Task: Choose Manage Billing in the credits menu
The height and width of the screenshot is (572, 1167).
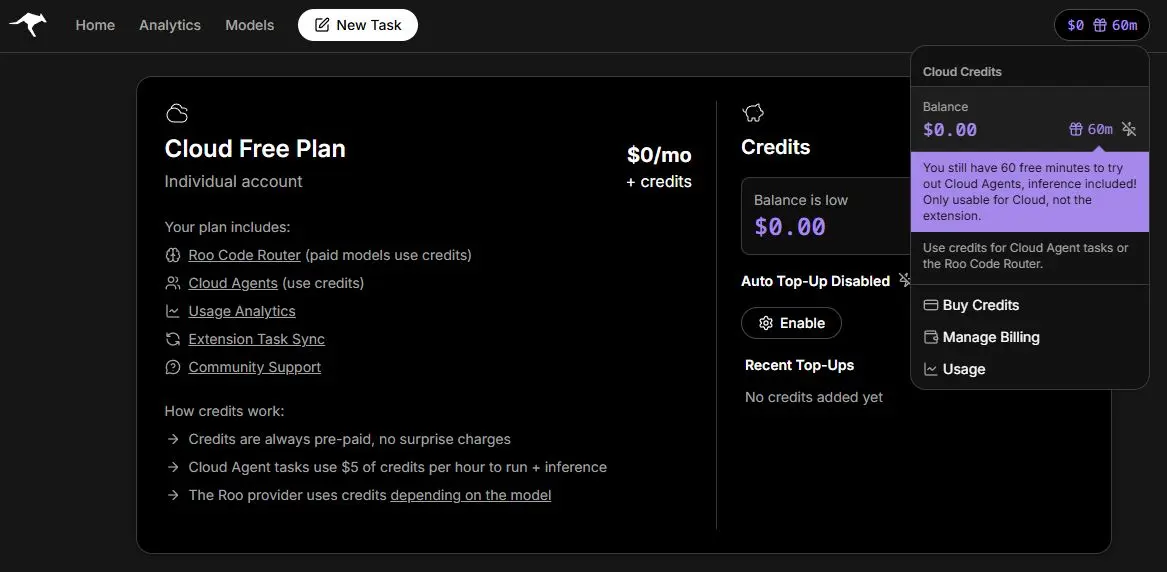Action: pos(990,337)
